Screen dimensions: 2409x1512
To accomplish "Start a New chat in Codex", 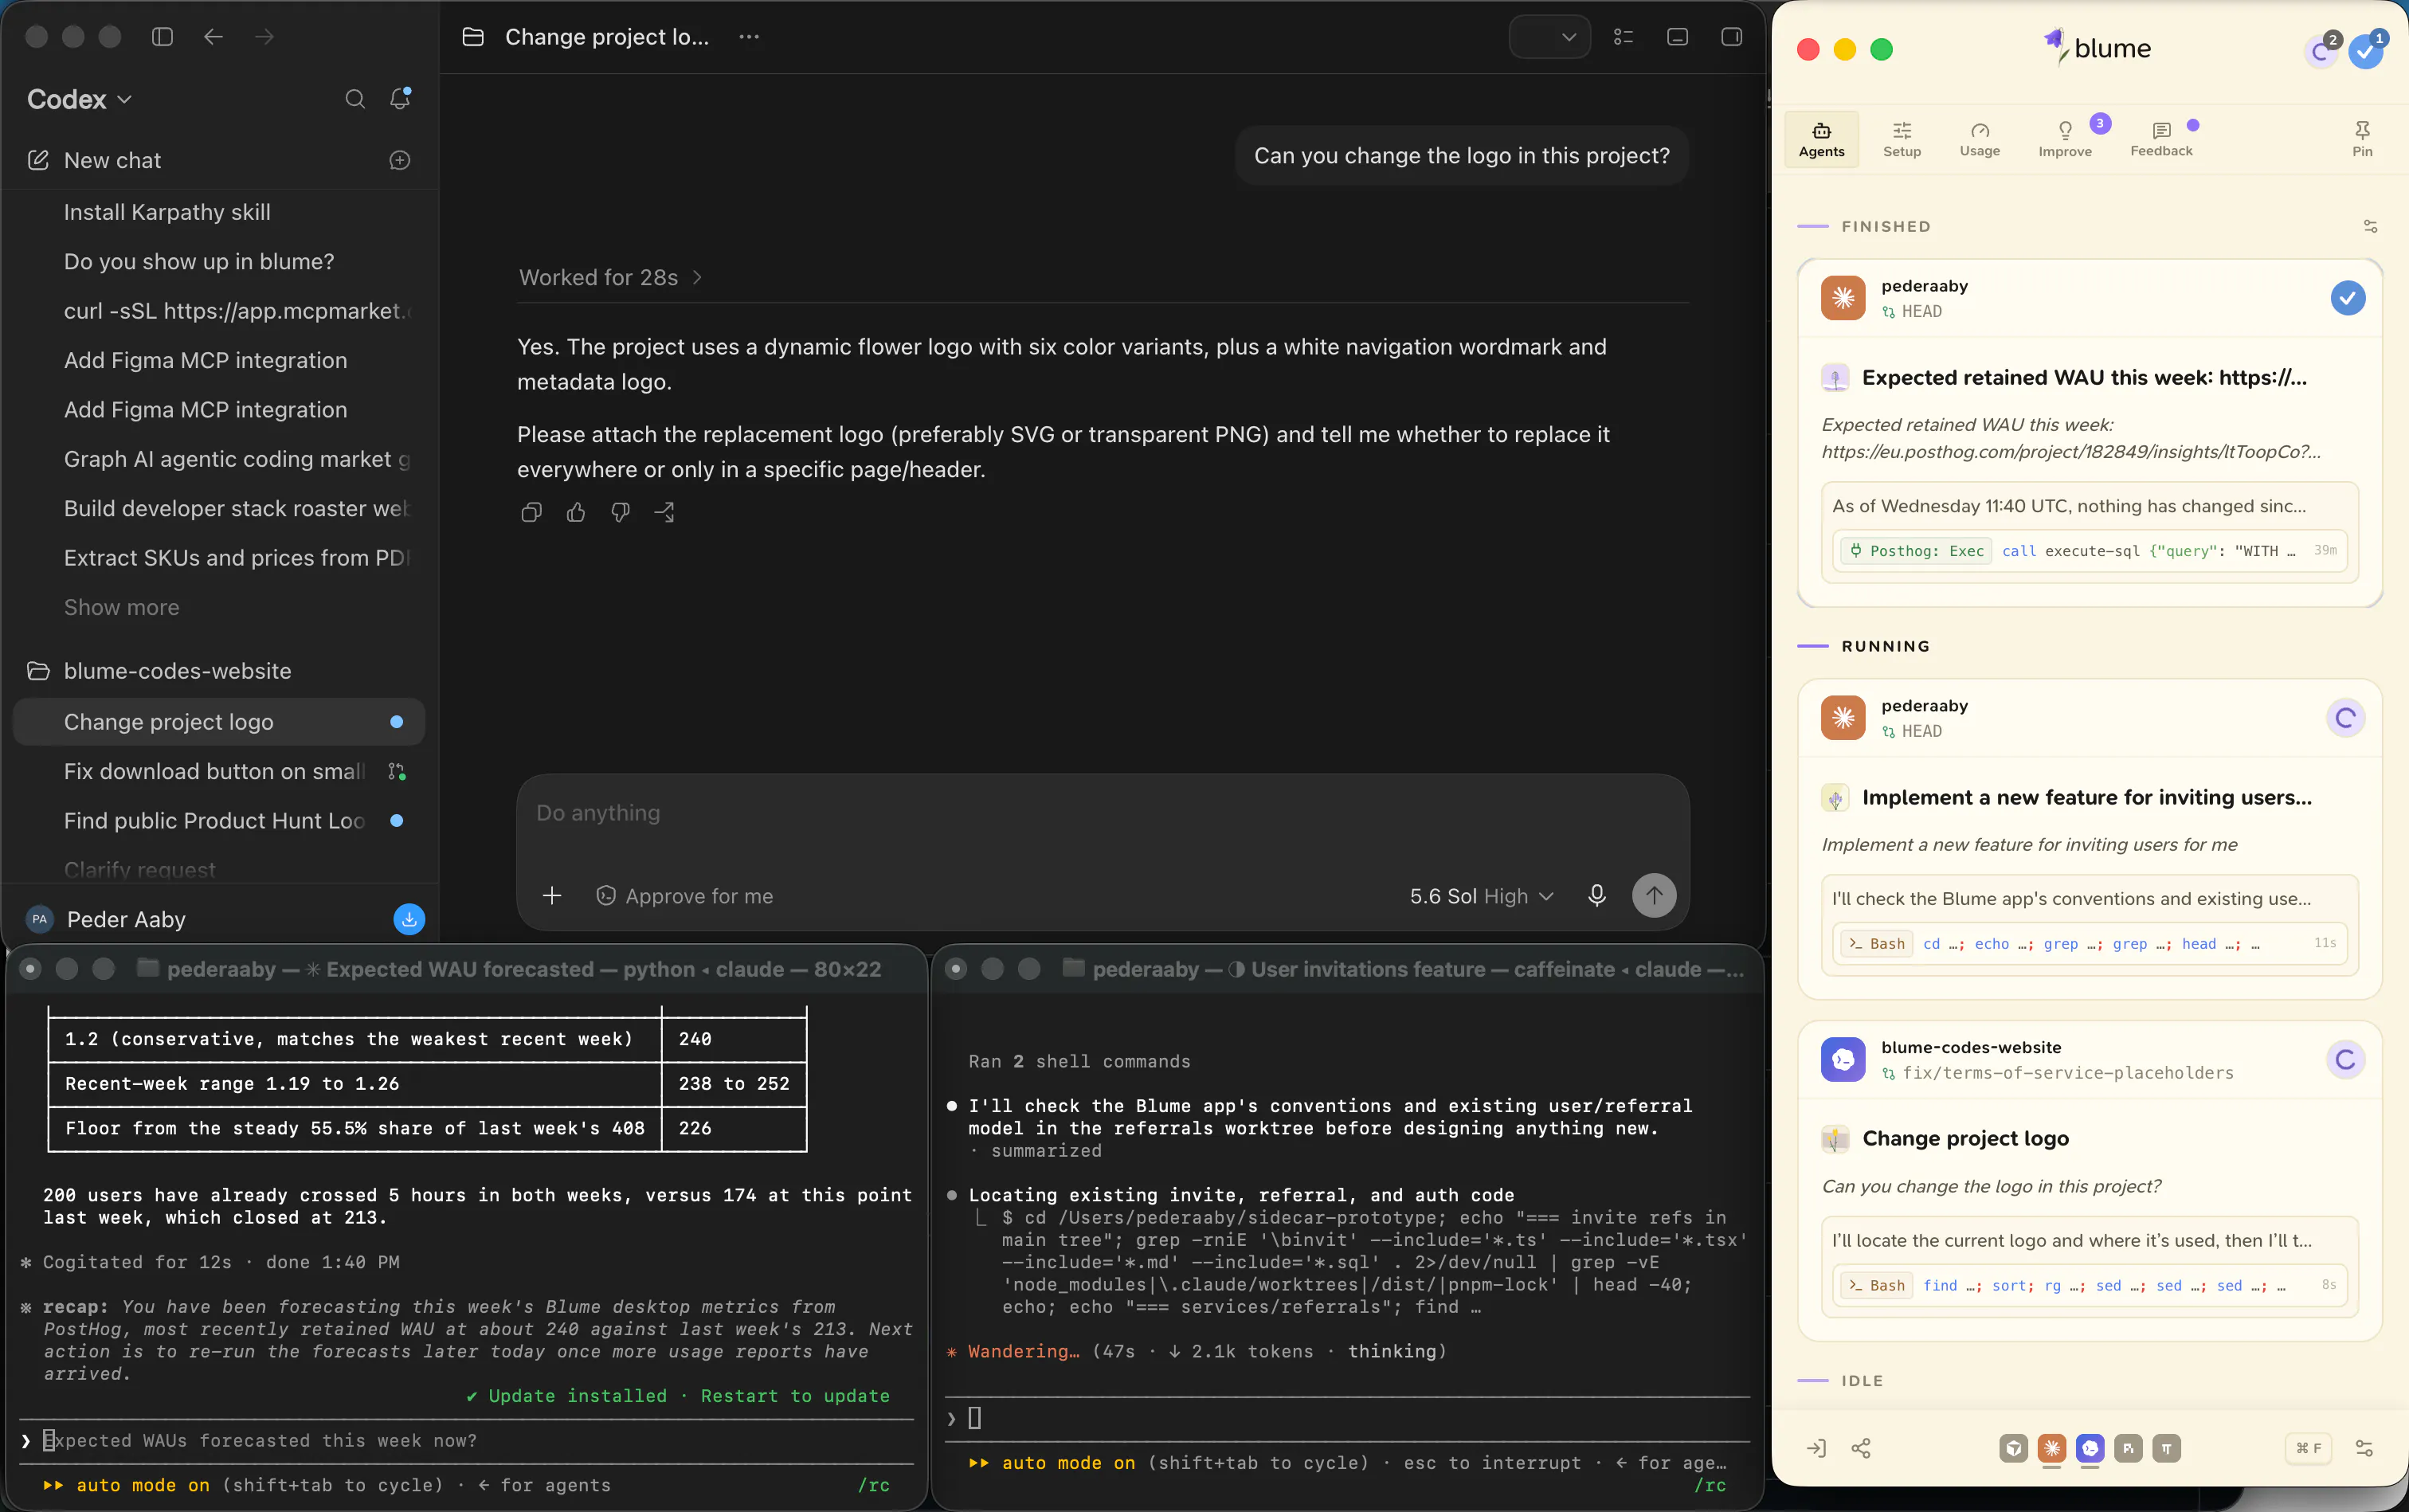I will tap(112, 160).
